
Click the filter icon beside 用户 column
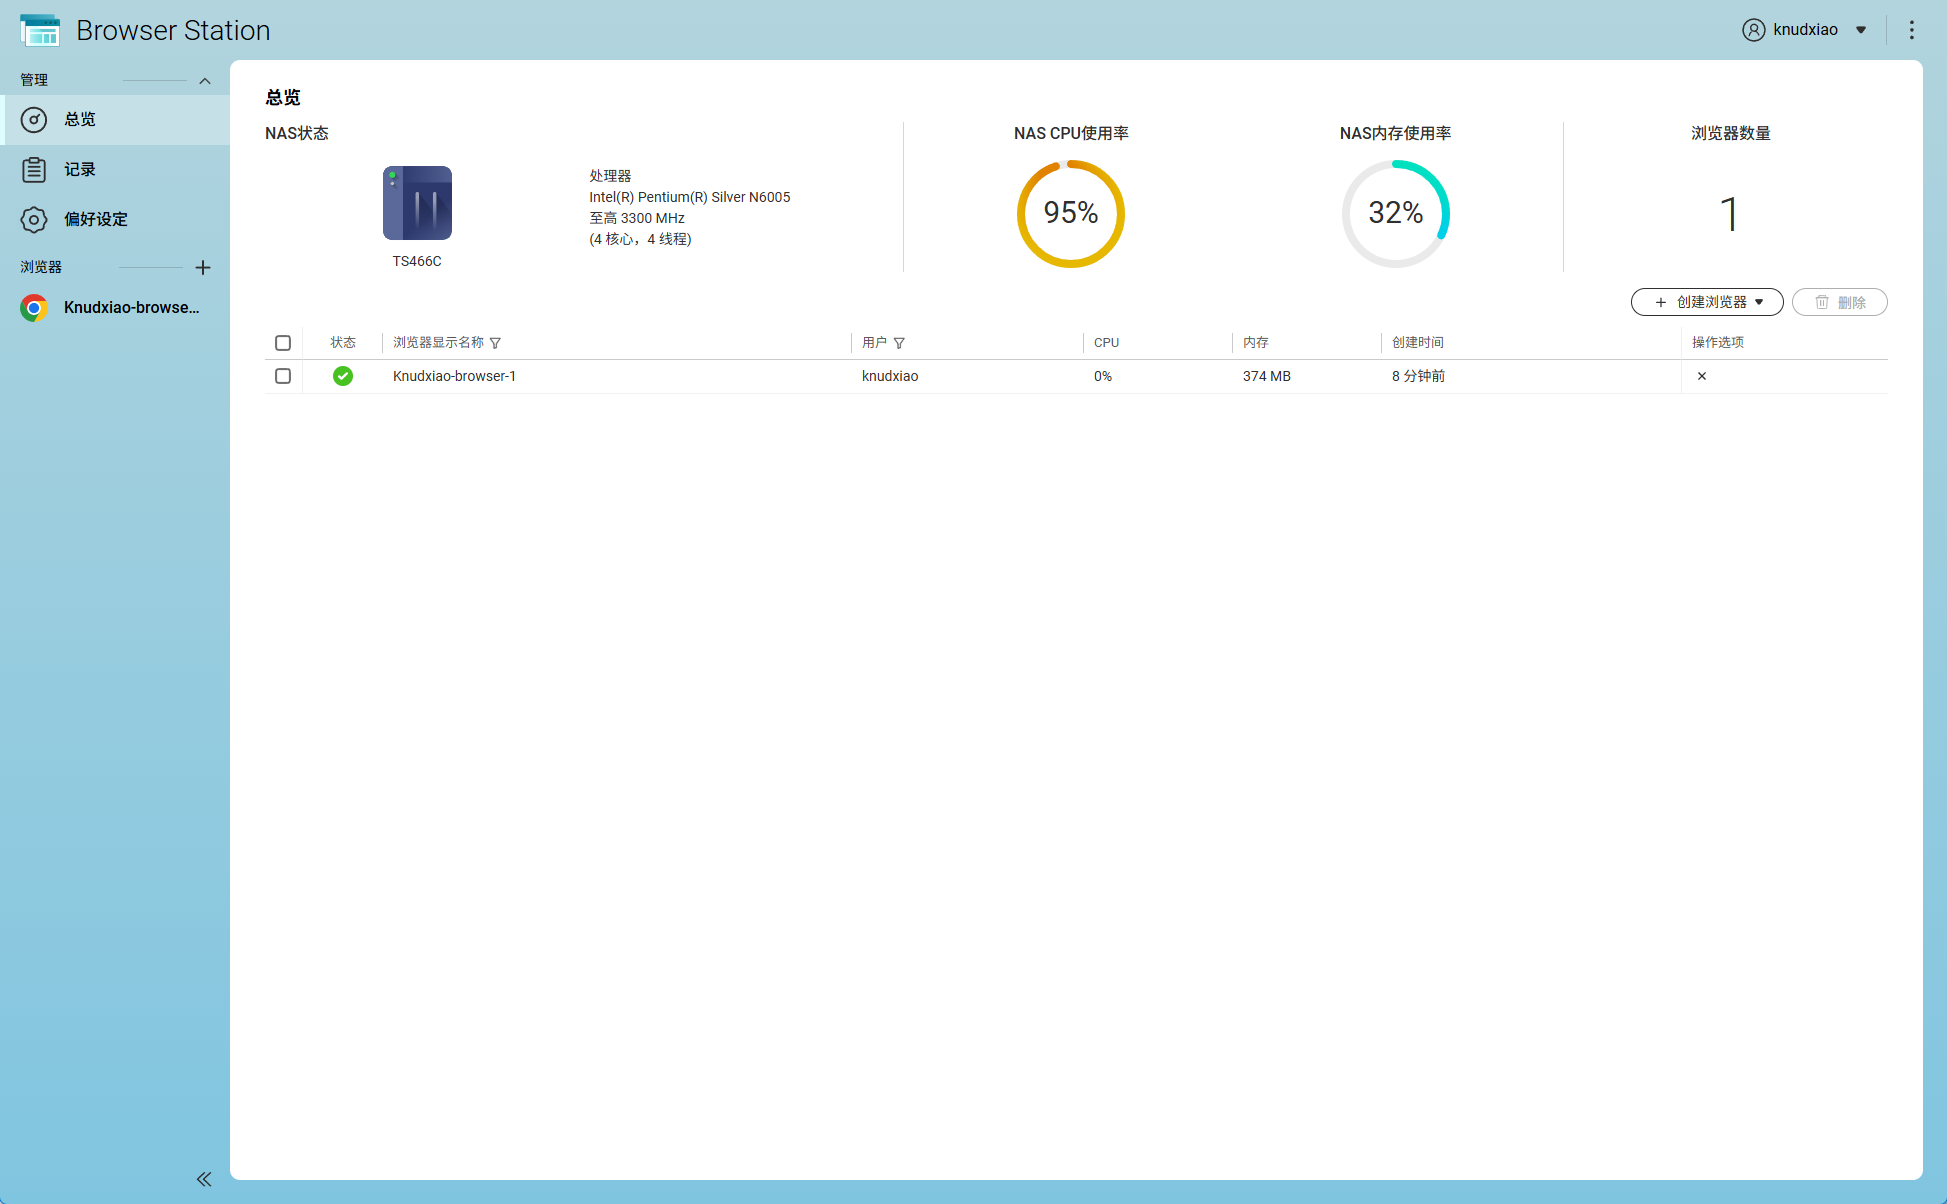pos(899,343)
